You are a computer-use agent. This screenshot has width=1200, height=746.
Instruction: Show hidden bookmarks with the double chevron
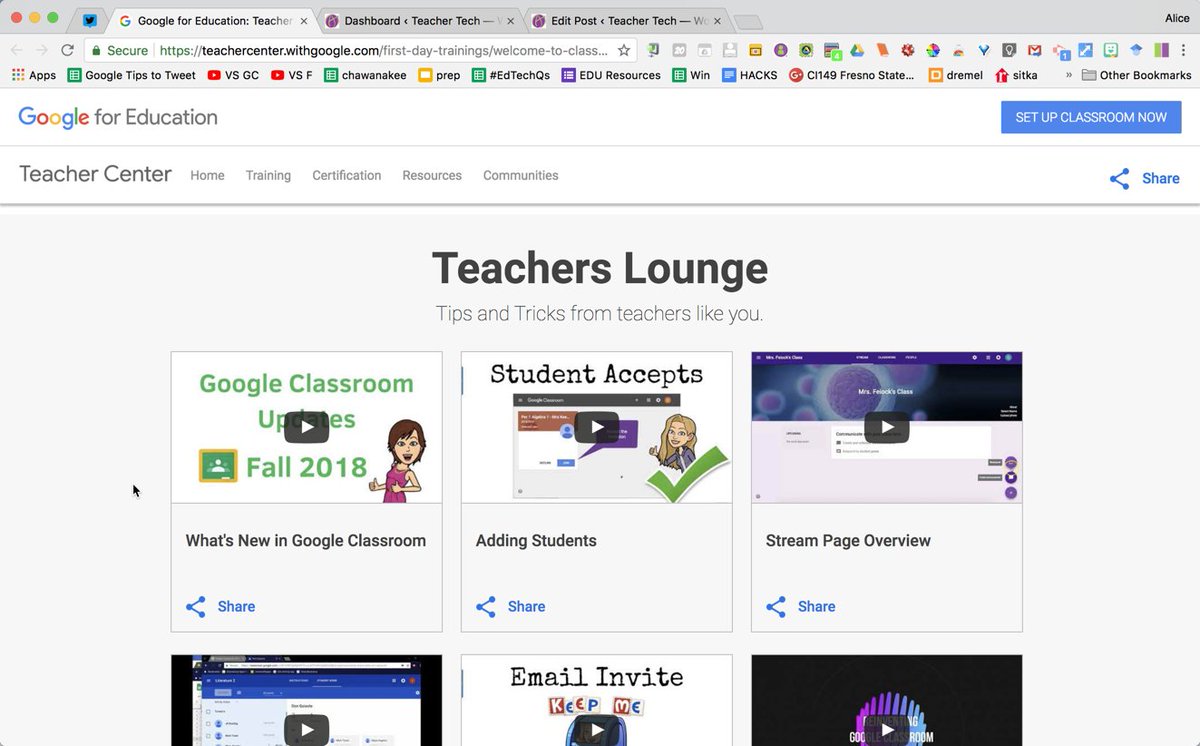pyautogui.click(x=1069, y=75)
